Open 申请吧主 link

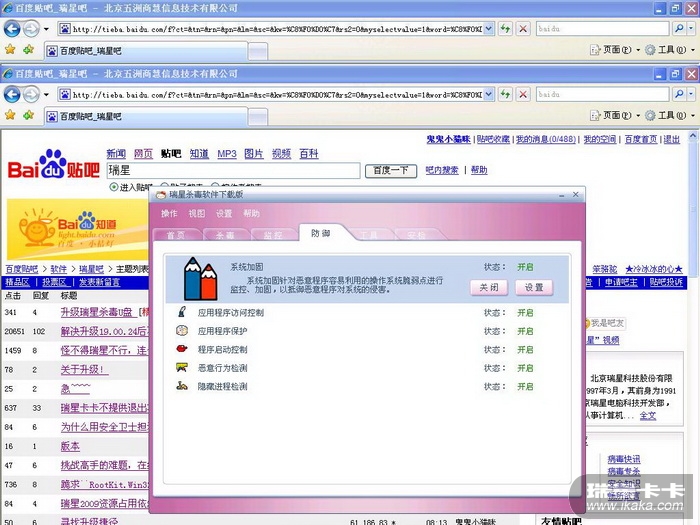pyautogui.click(x=621, y=282)
